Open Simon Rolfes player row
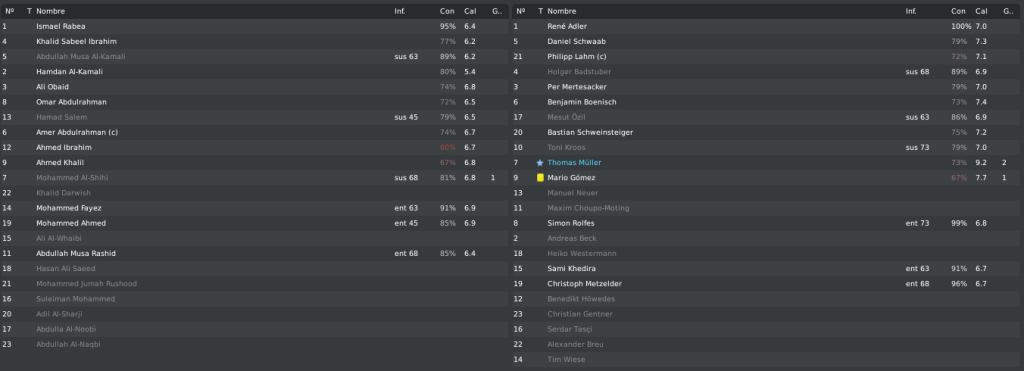 [x=767, y=223]
